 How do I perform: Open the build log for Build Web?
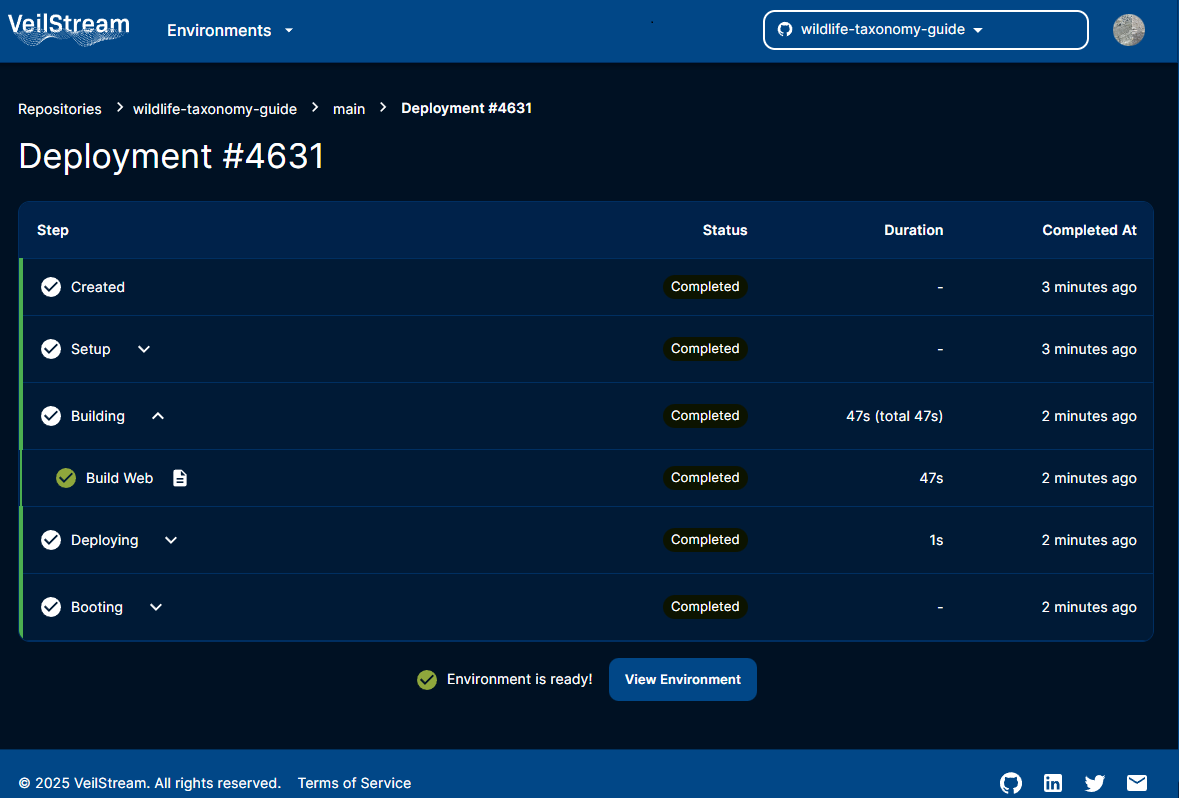coord(180,478)
